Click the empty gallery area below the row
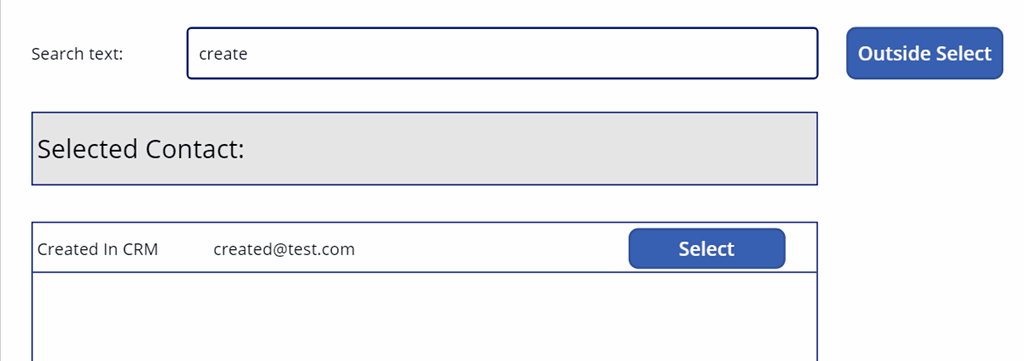 [424, 317]
